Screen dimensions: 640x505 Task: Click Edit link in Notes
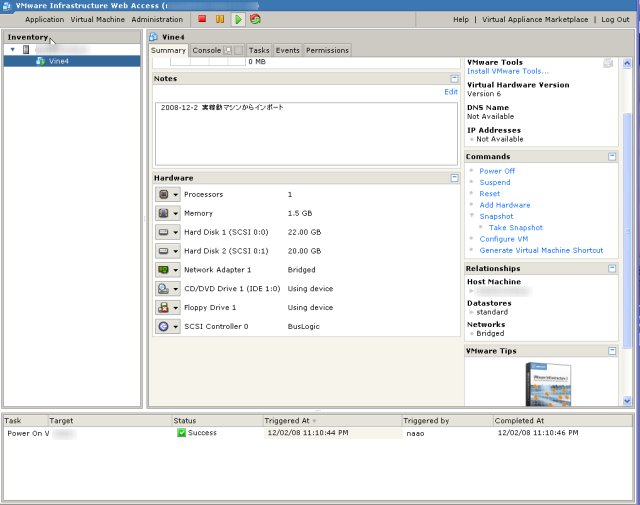point(451,92)
